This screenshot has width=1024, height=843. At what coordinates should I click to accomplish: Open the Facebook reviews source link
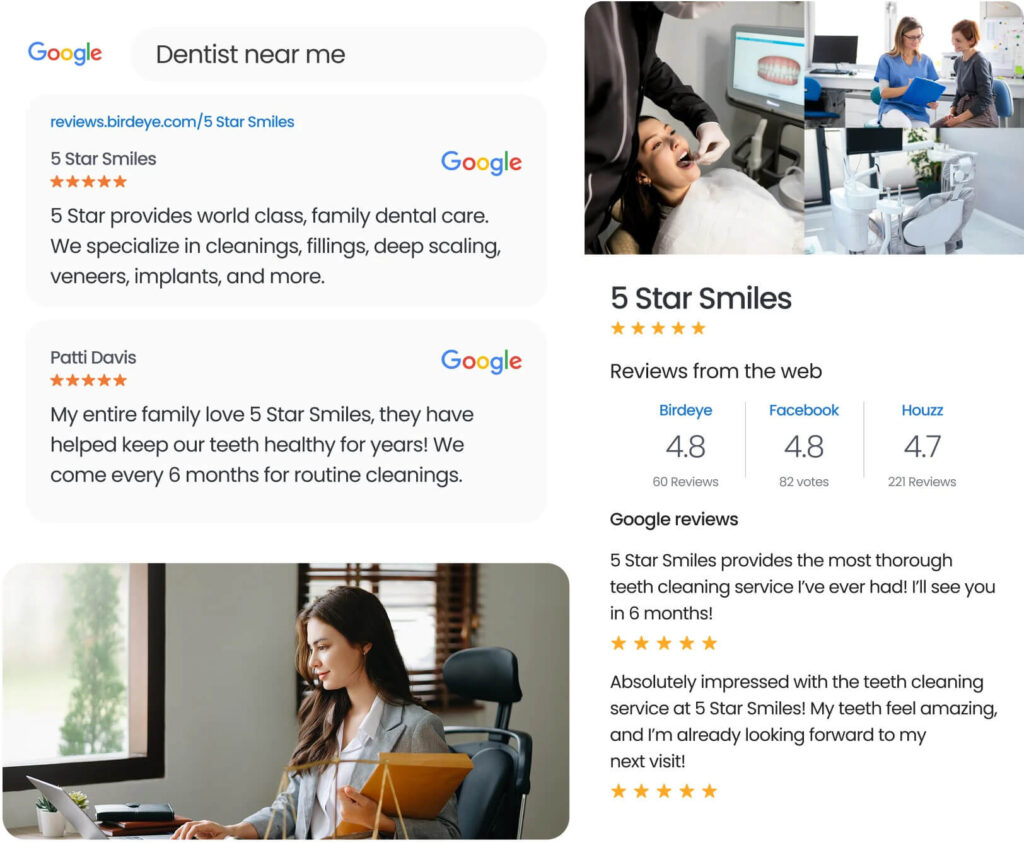tap(804, 410)
